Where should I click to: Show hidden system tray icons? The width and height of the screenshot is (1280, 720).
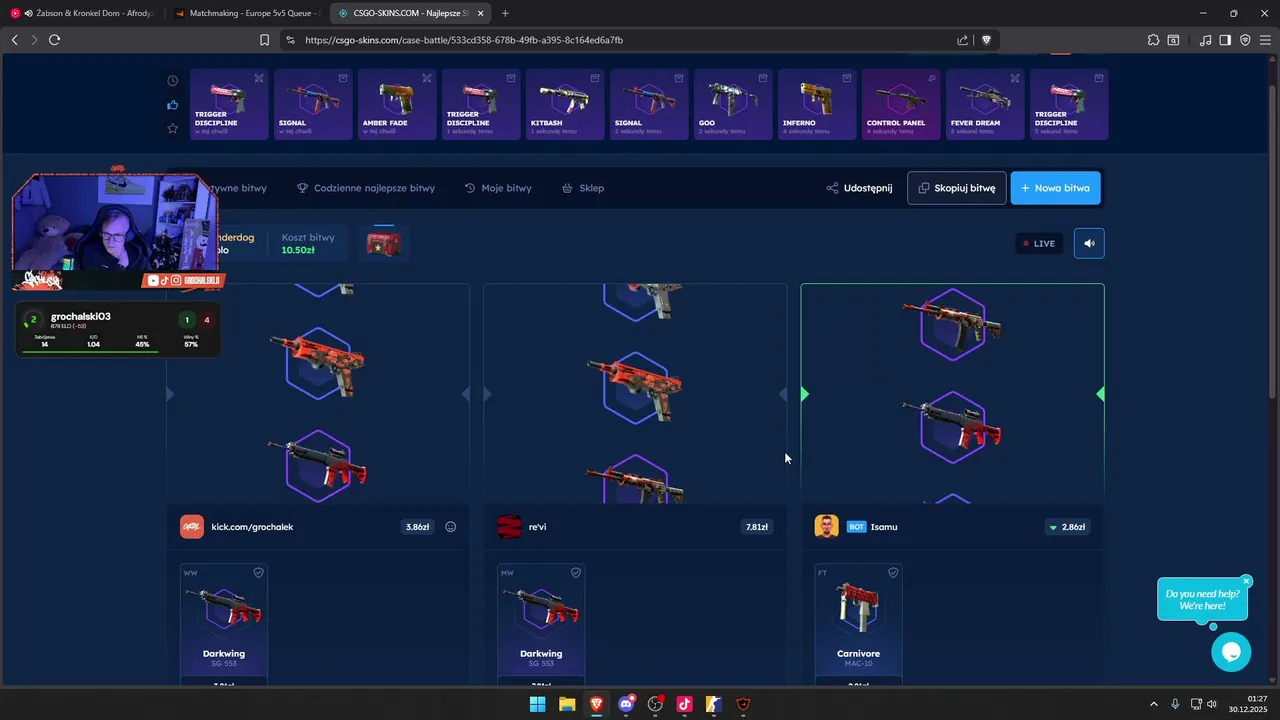point(1153,704)
